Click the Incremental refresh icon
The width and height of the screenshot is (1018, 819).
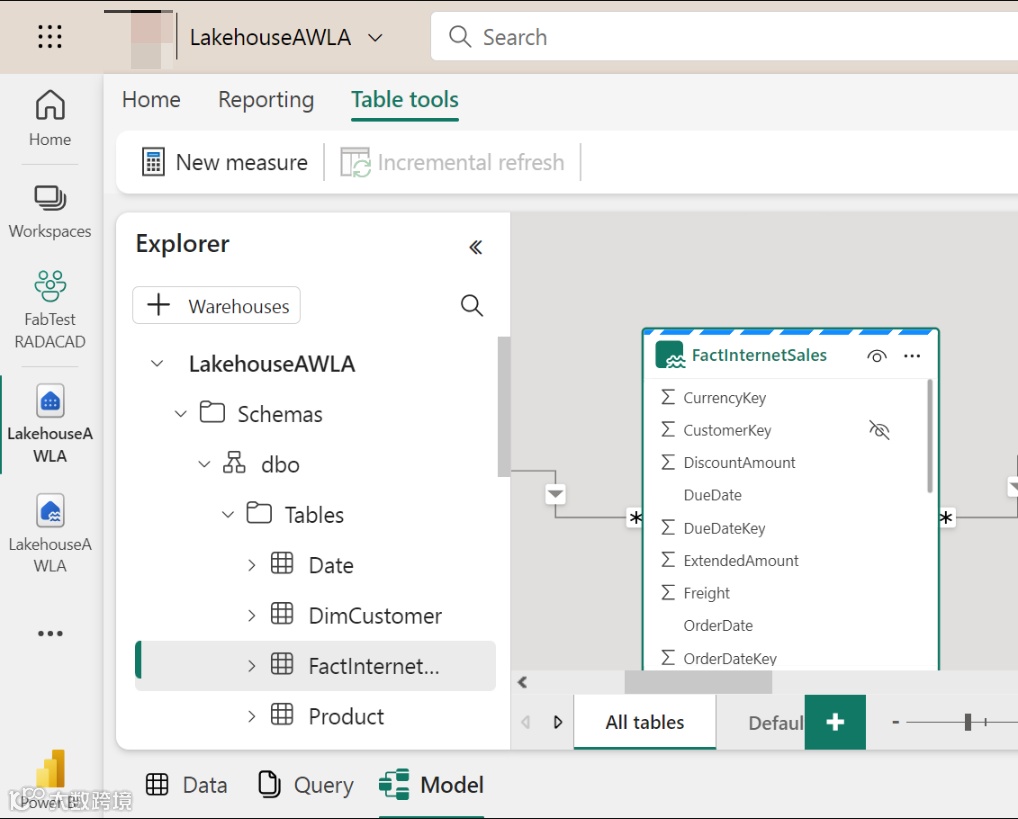pos(355,162)
